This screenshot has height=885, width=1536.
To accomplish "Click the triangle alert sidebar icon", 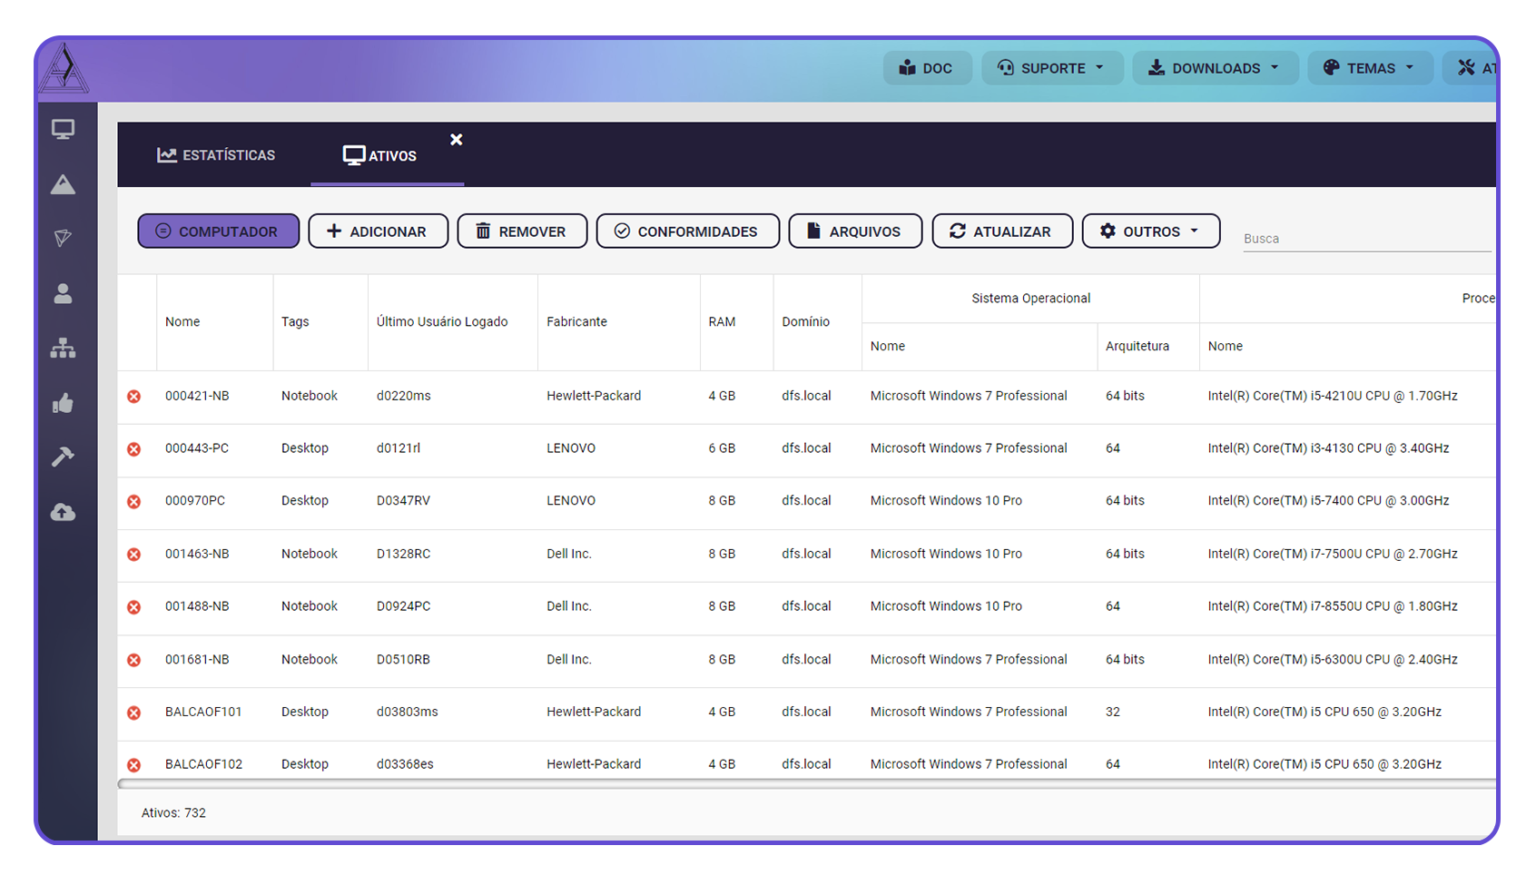I will point(63,185).
